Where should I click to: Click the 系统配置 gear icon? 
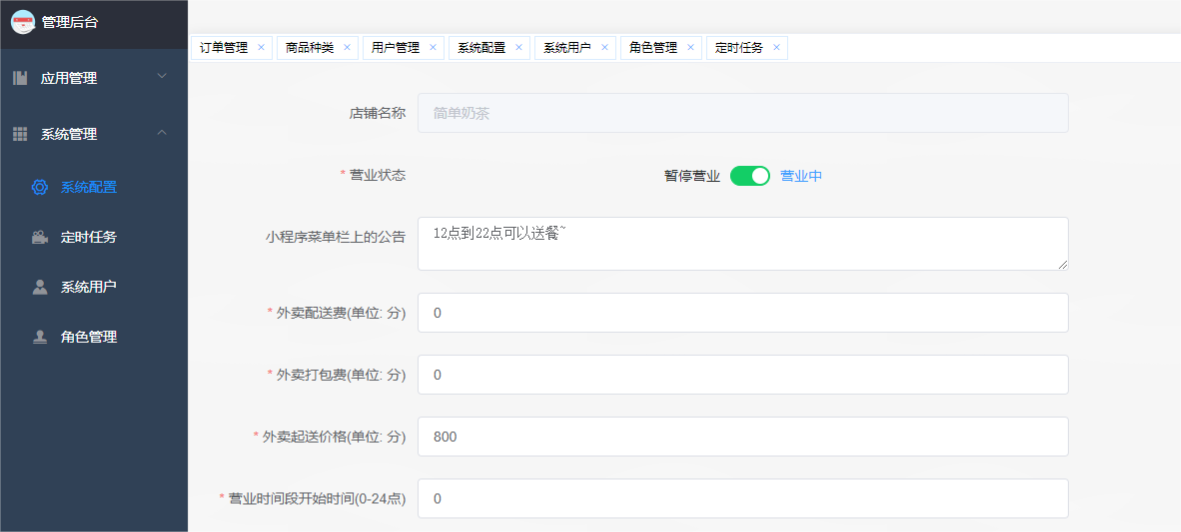pos(40,187)
